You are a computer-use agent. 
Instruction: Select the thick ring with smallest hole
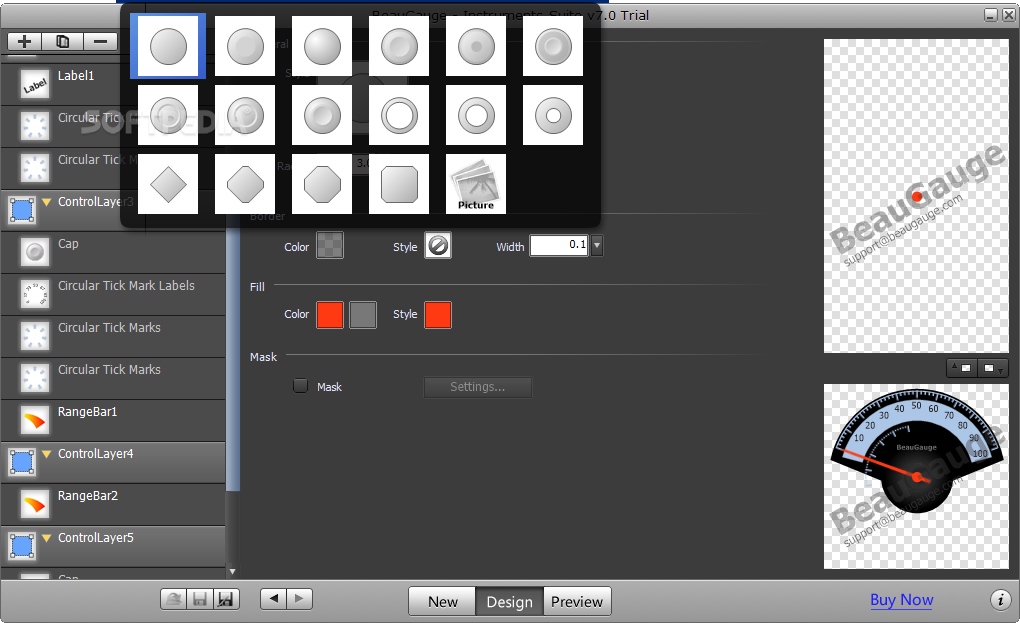coord(553,115)
